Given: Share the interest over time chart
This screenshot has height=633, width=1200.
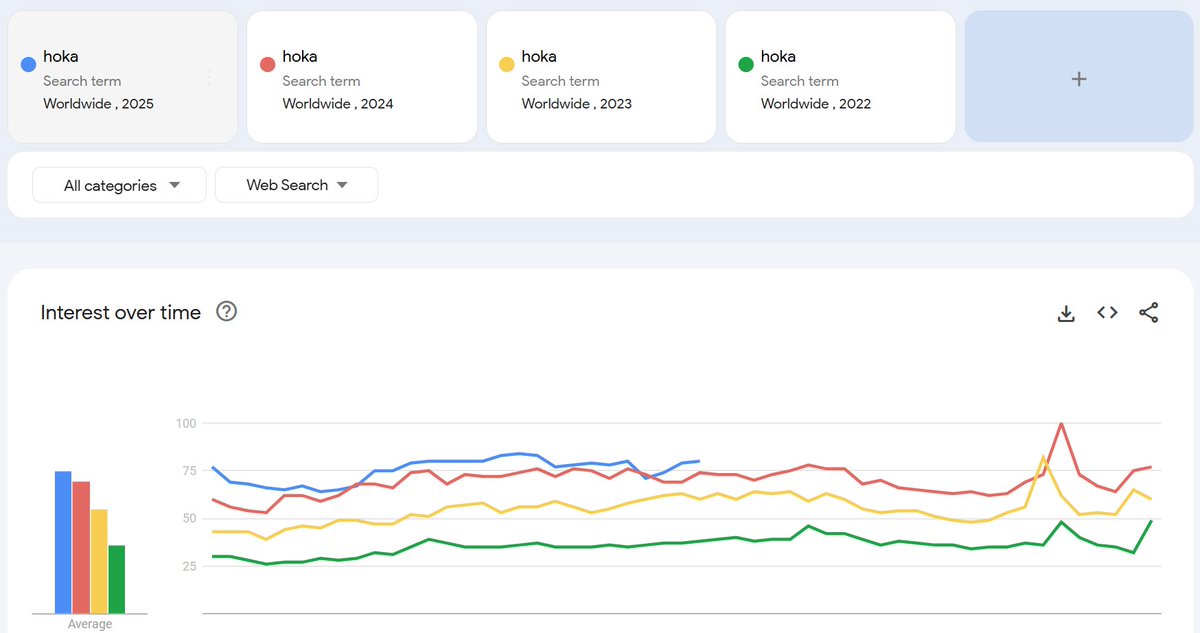Looking at the screenshot, I should (1148, 313).
